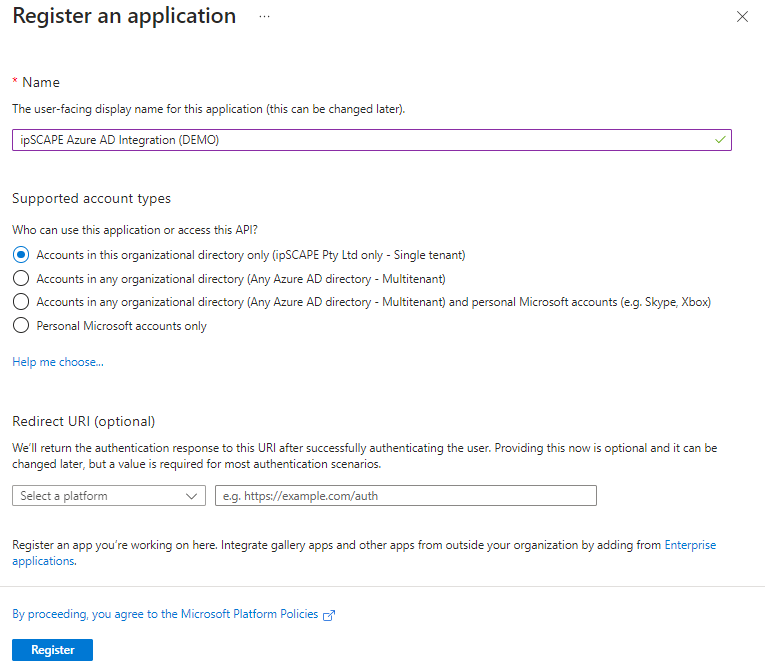
Task: Focus the Redirect URI input box
Action: 405,496
